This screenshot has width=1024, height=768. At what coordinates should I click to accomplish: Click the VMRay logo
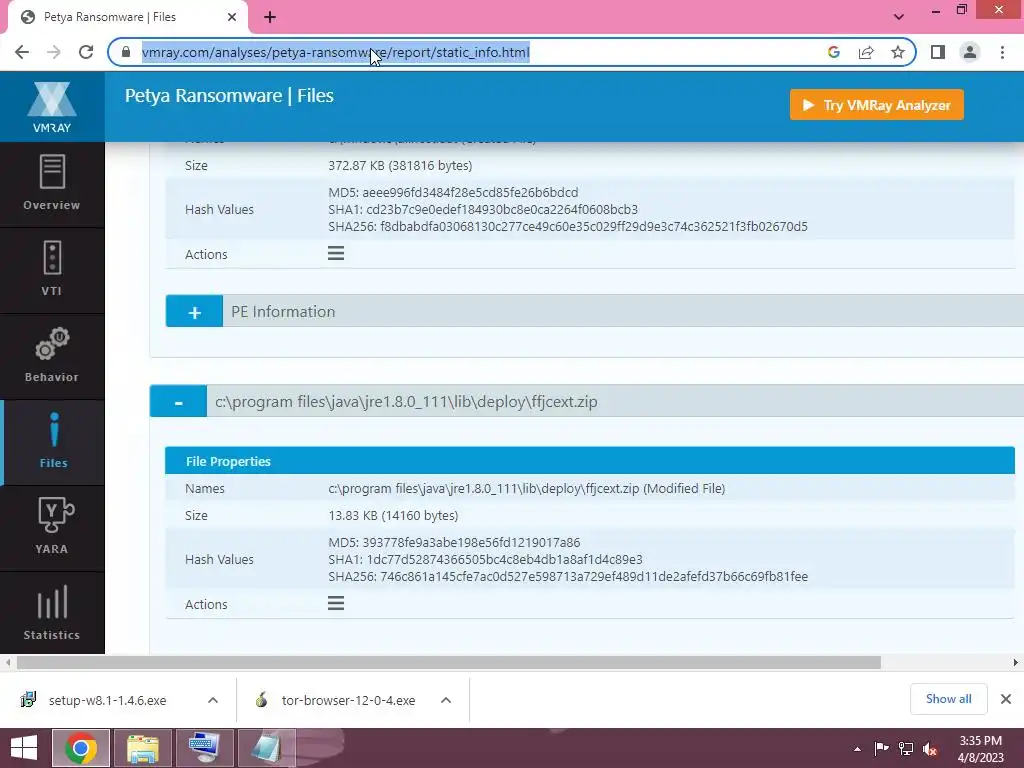pyautogui.click(x=52, y=107)
